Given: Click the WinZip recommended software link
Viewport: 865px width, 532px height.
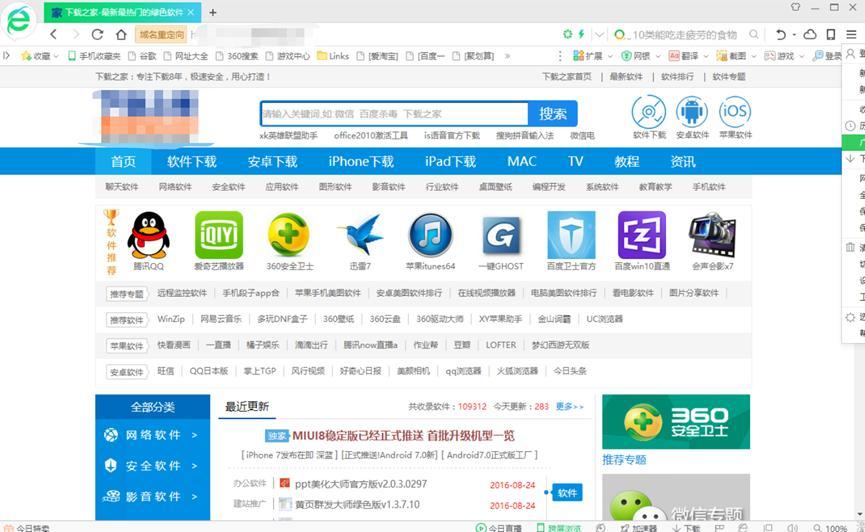Looking at the screenshot, I should [171, 319].
